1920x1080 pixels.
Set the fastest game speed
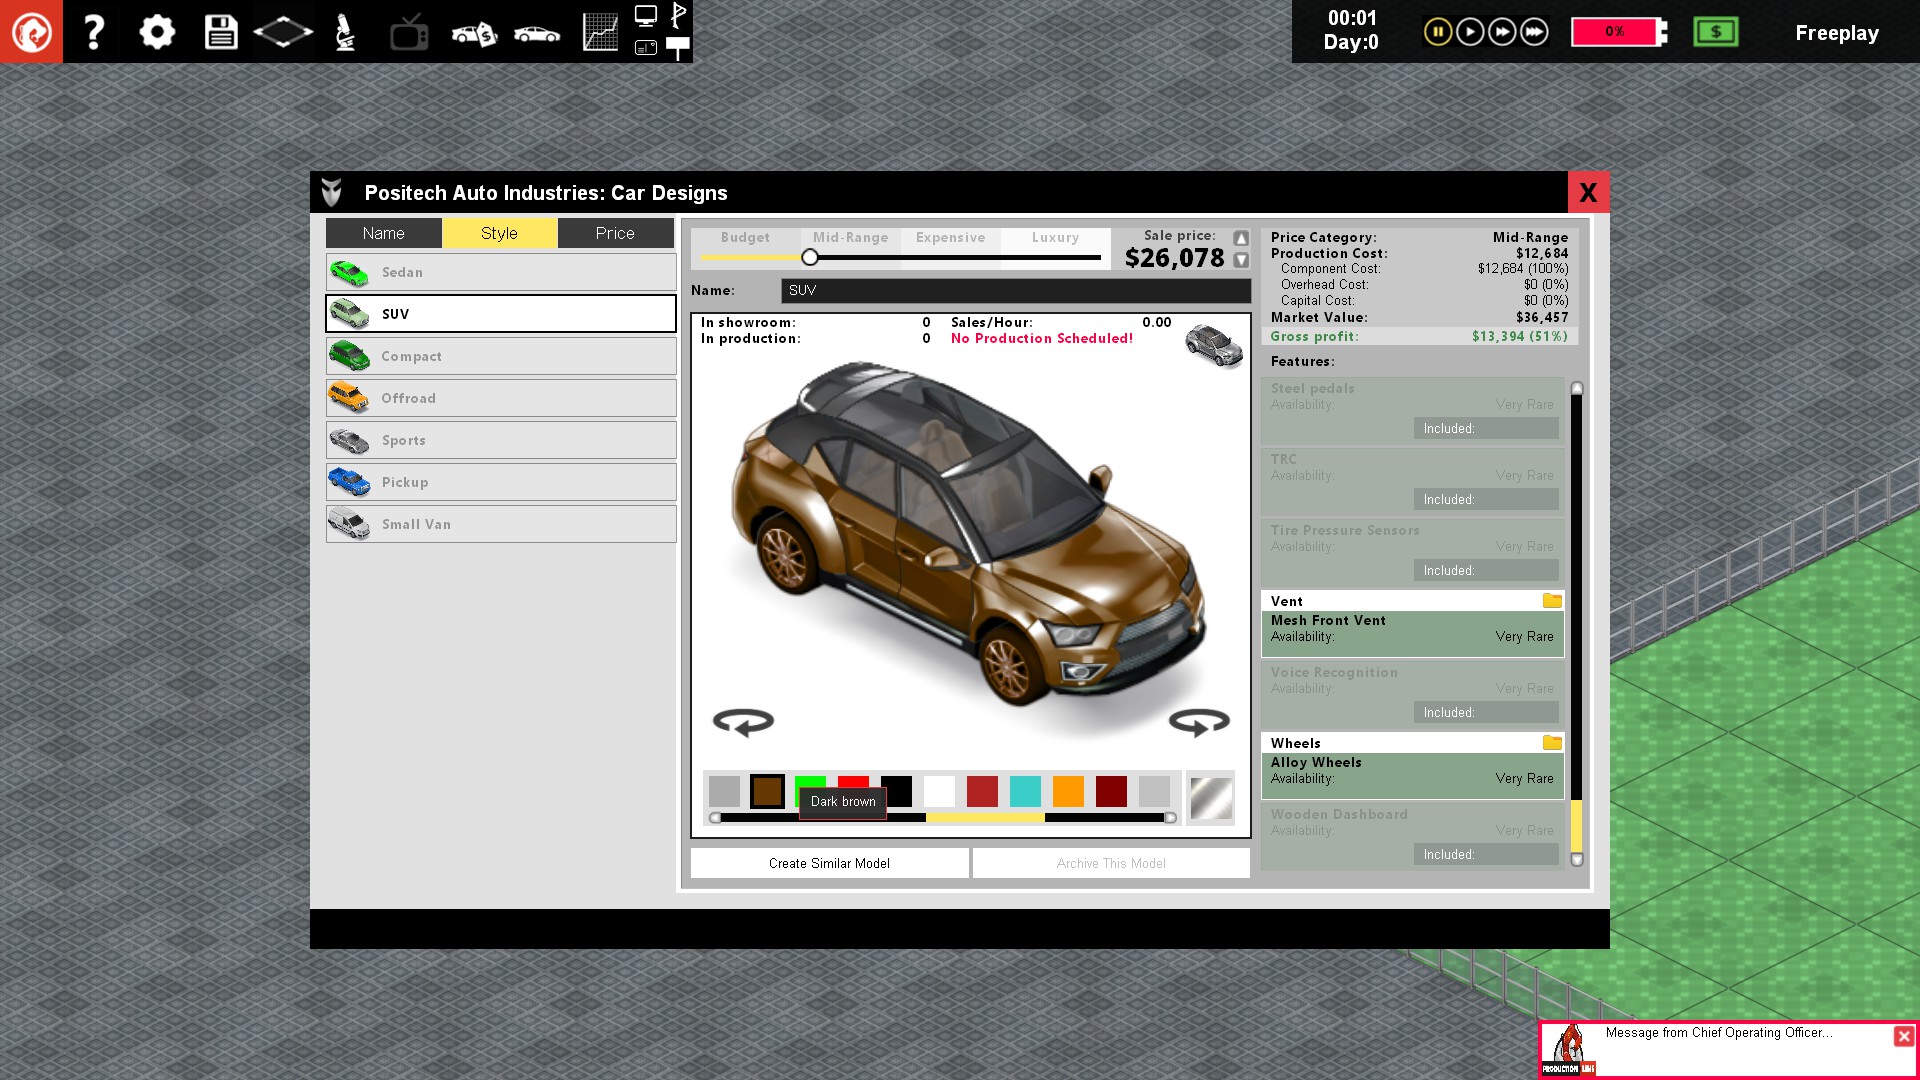[x=1534, y=32]
